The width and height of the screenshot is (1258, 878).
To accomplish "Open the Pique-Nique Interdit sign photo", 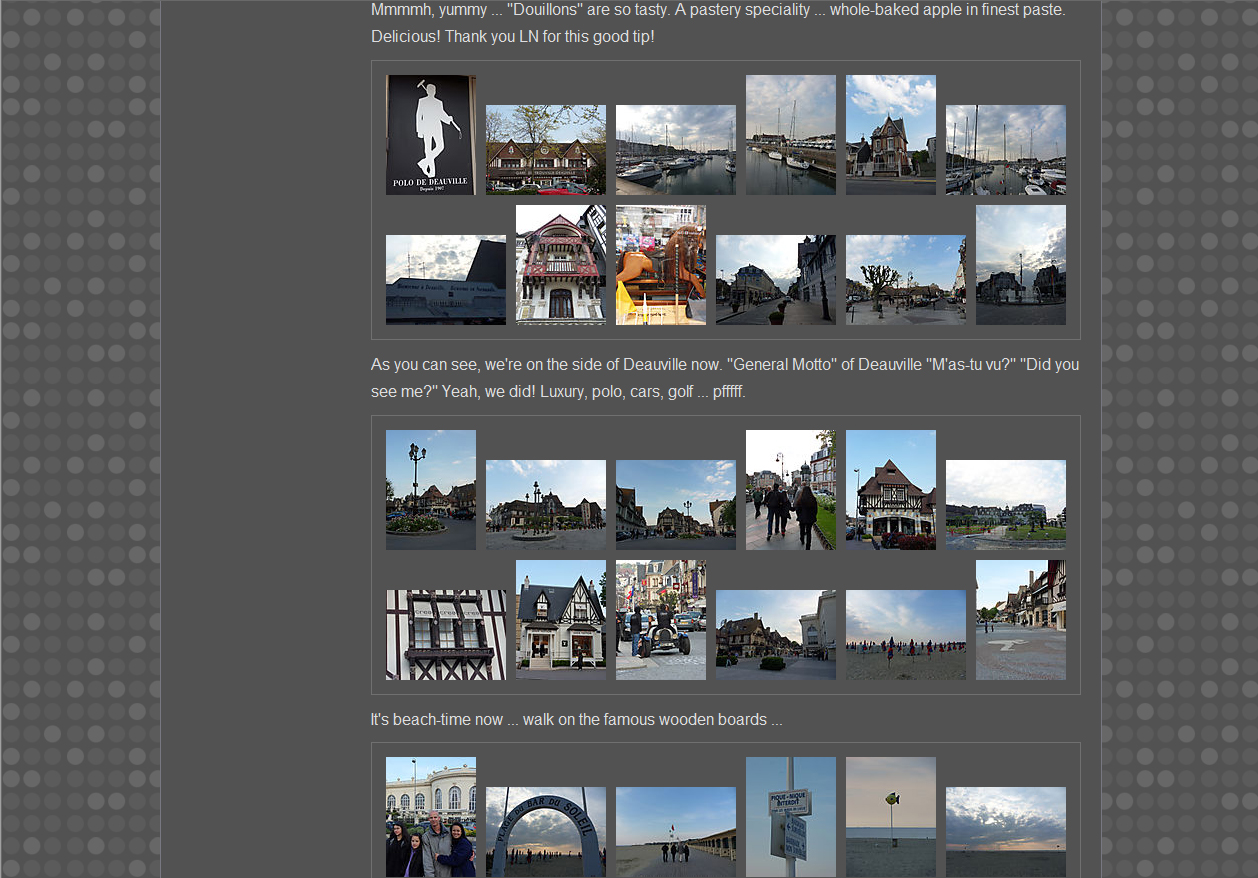I will coord(790,817).
